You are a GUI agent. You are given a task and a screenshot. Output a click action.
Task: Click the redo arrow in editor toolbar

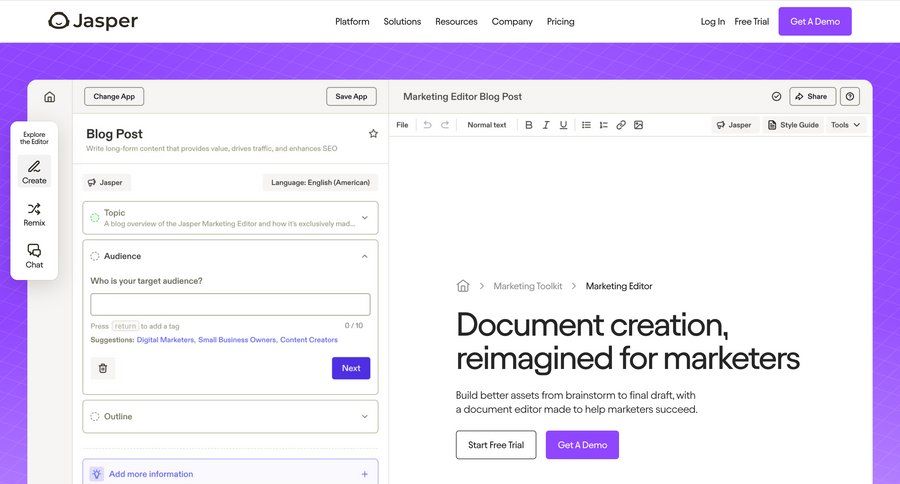(x=445, y=125)
